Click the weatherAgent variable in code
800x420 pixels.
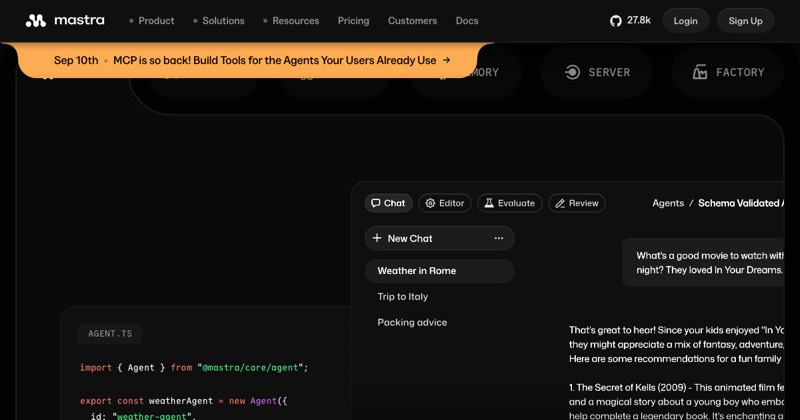pyautogui.click(x=181, y=401)
